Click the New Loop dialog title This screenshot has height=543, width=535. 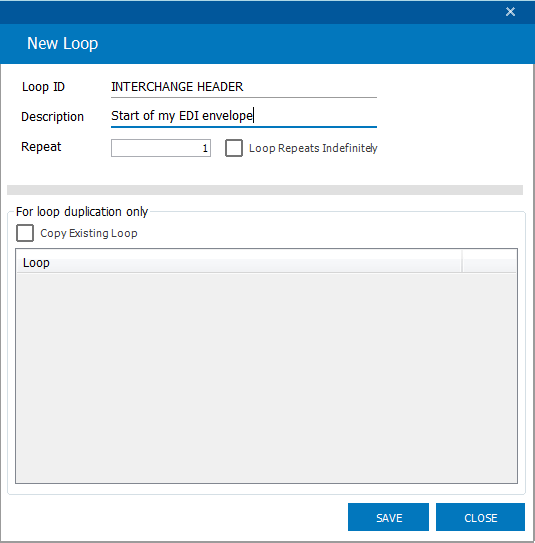pos(63,44)
